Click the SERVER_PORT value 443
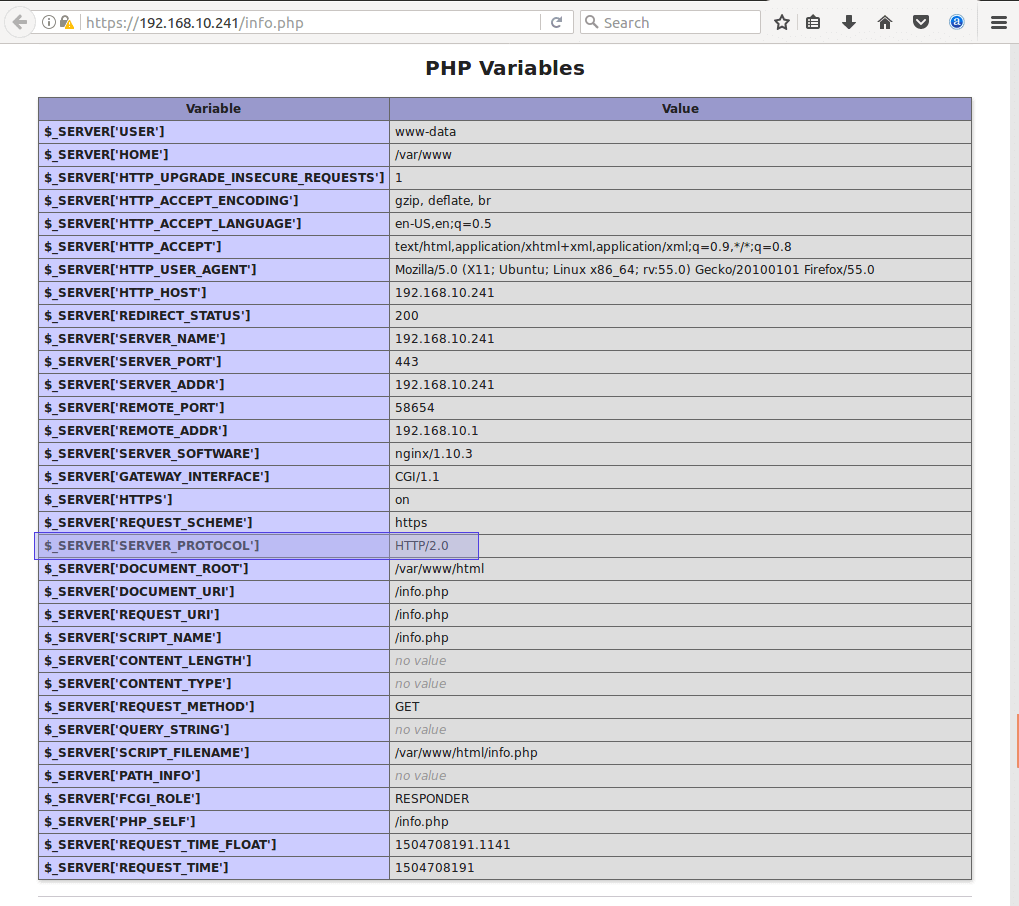The width and height of the screenshot is (1019, 906). point(406,362)
